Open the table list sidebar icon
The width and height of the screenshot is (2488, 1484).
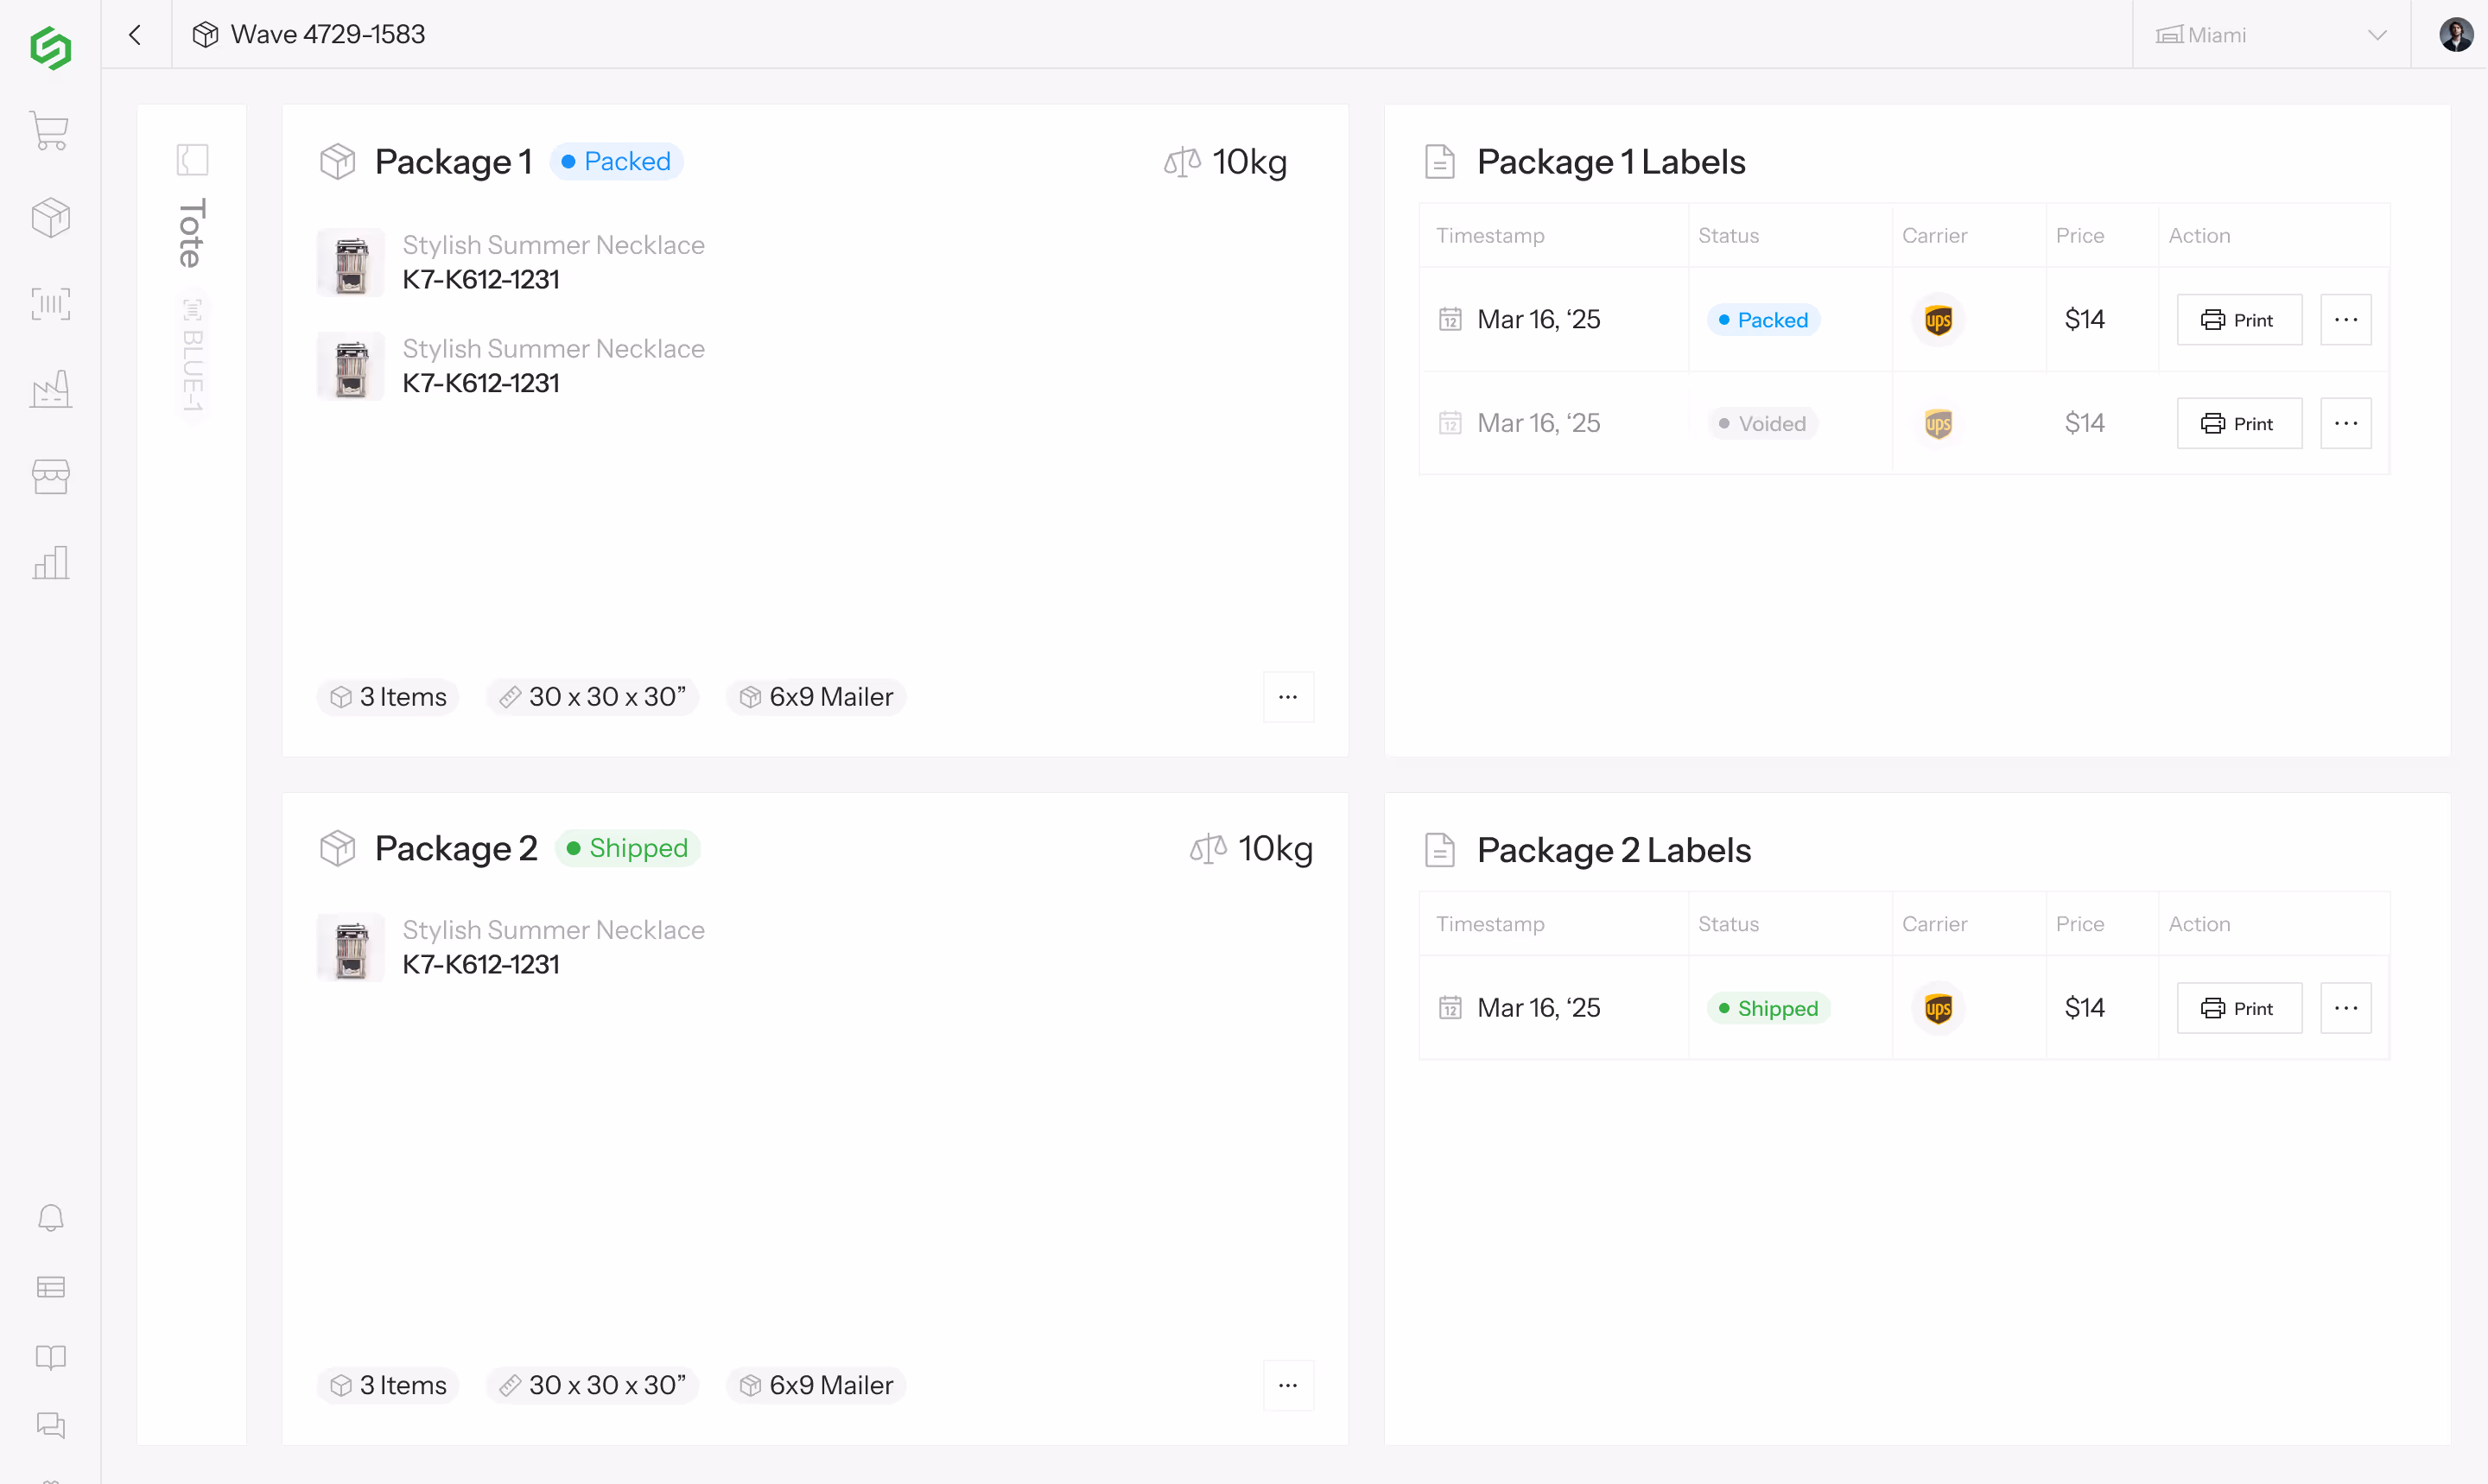pos(50,1287)
